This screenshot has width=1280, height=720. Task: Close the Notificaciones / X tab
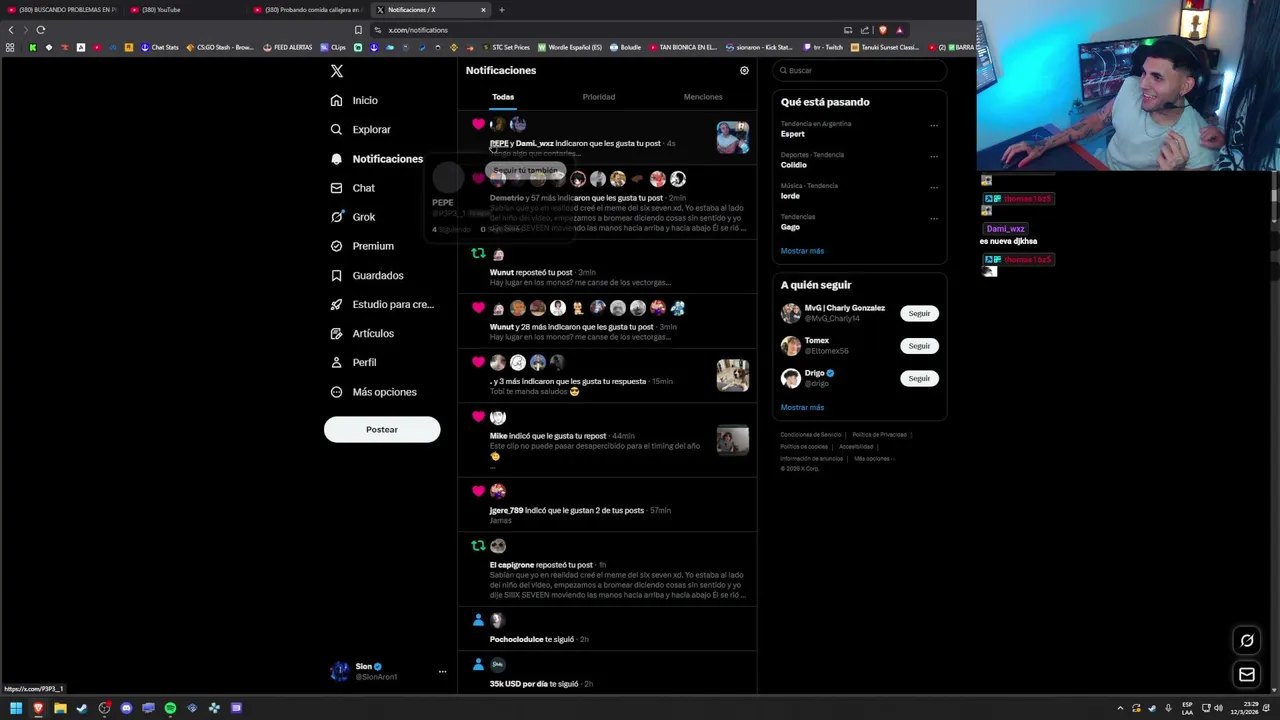pyautogui.click(x=483, y=10)
